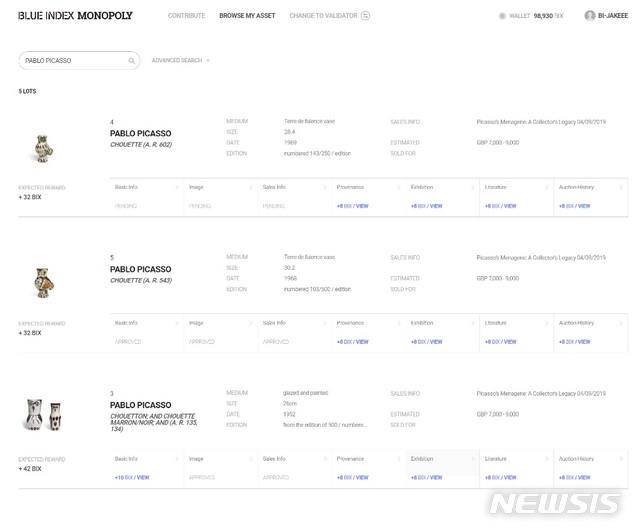Open the Chouetton; and Chouette Marron/Noir title
Screen dimensions: 640x532
click(x=154, y=422)
